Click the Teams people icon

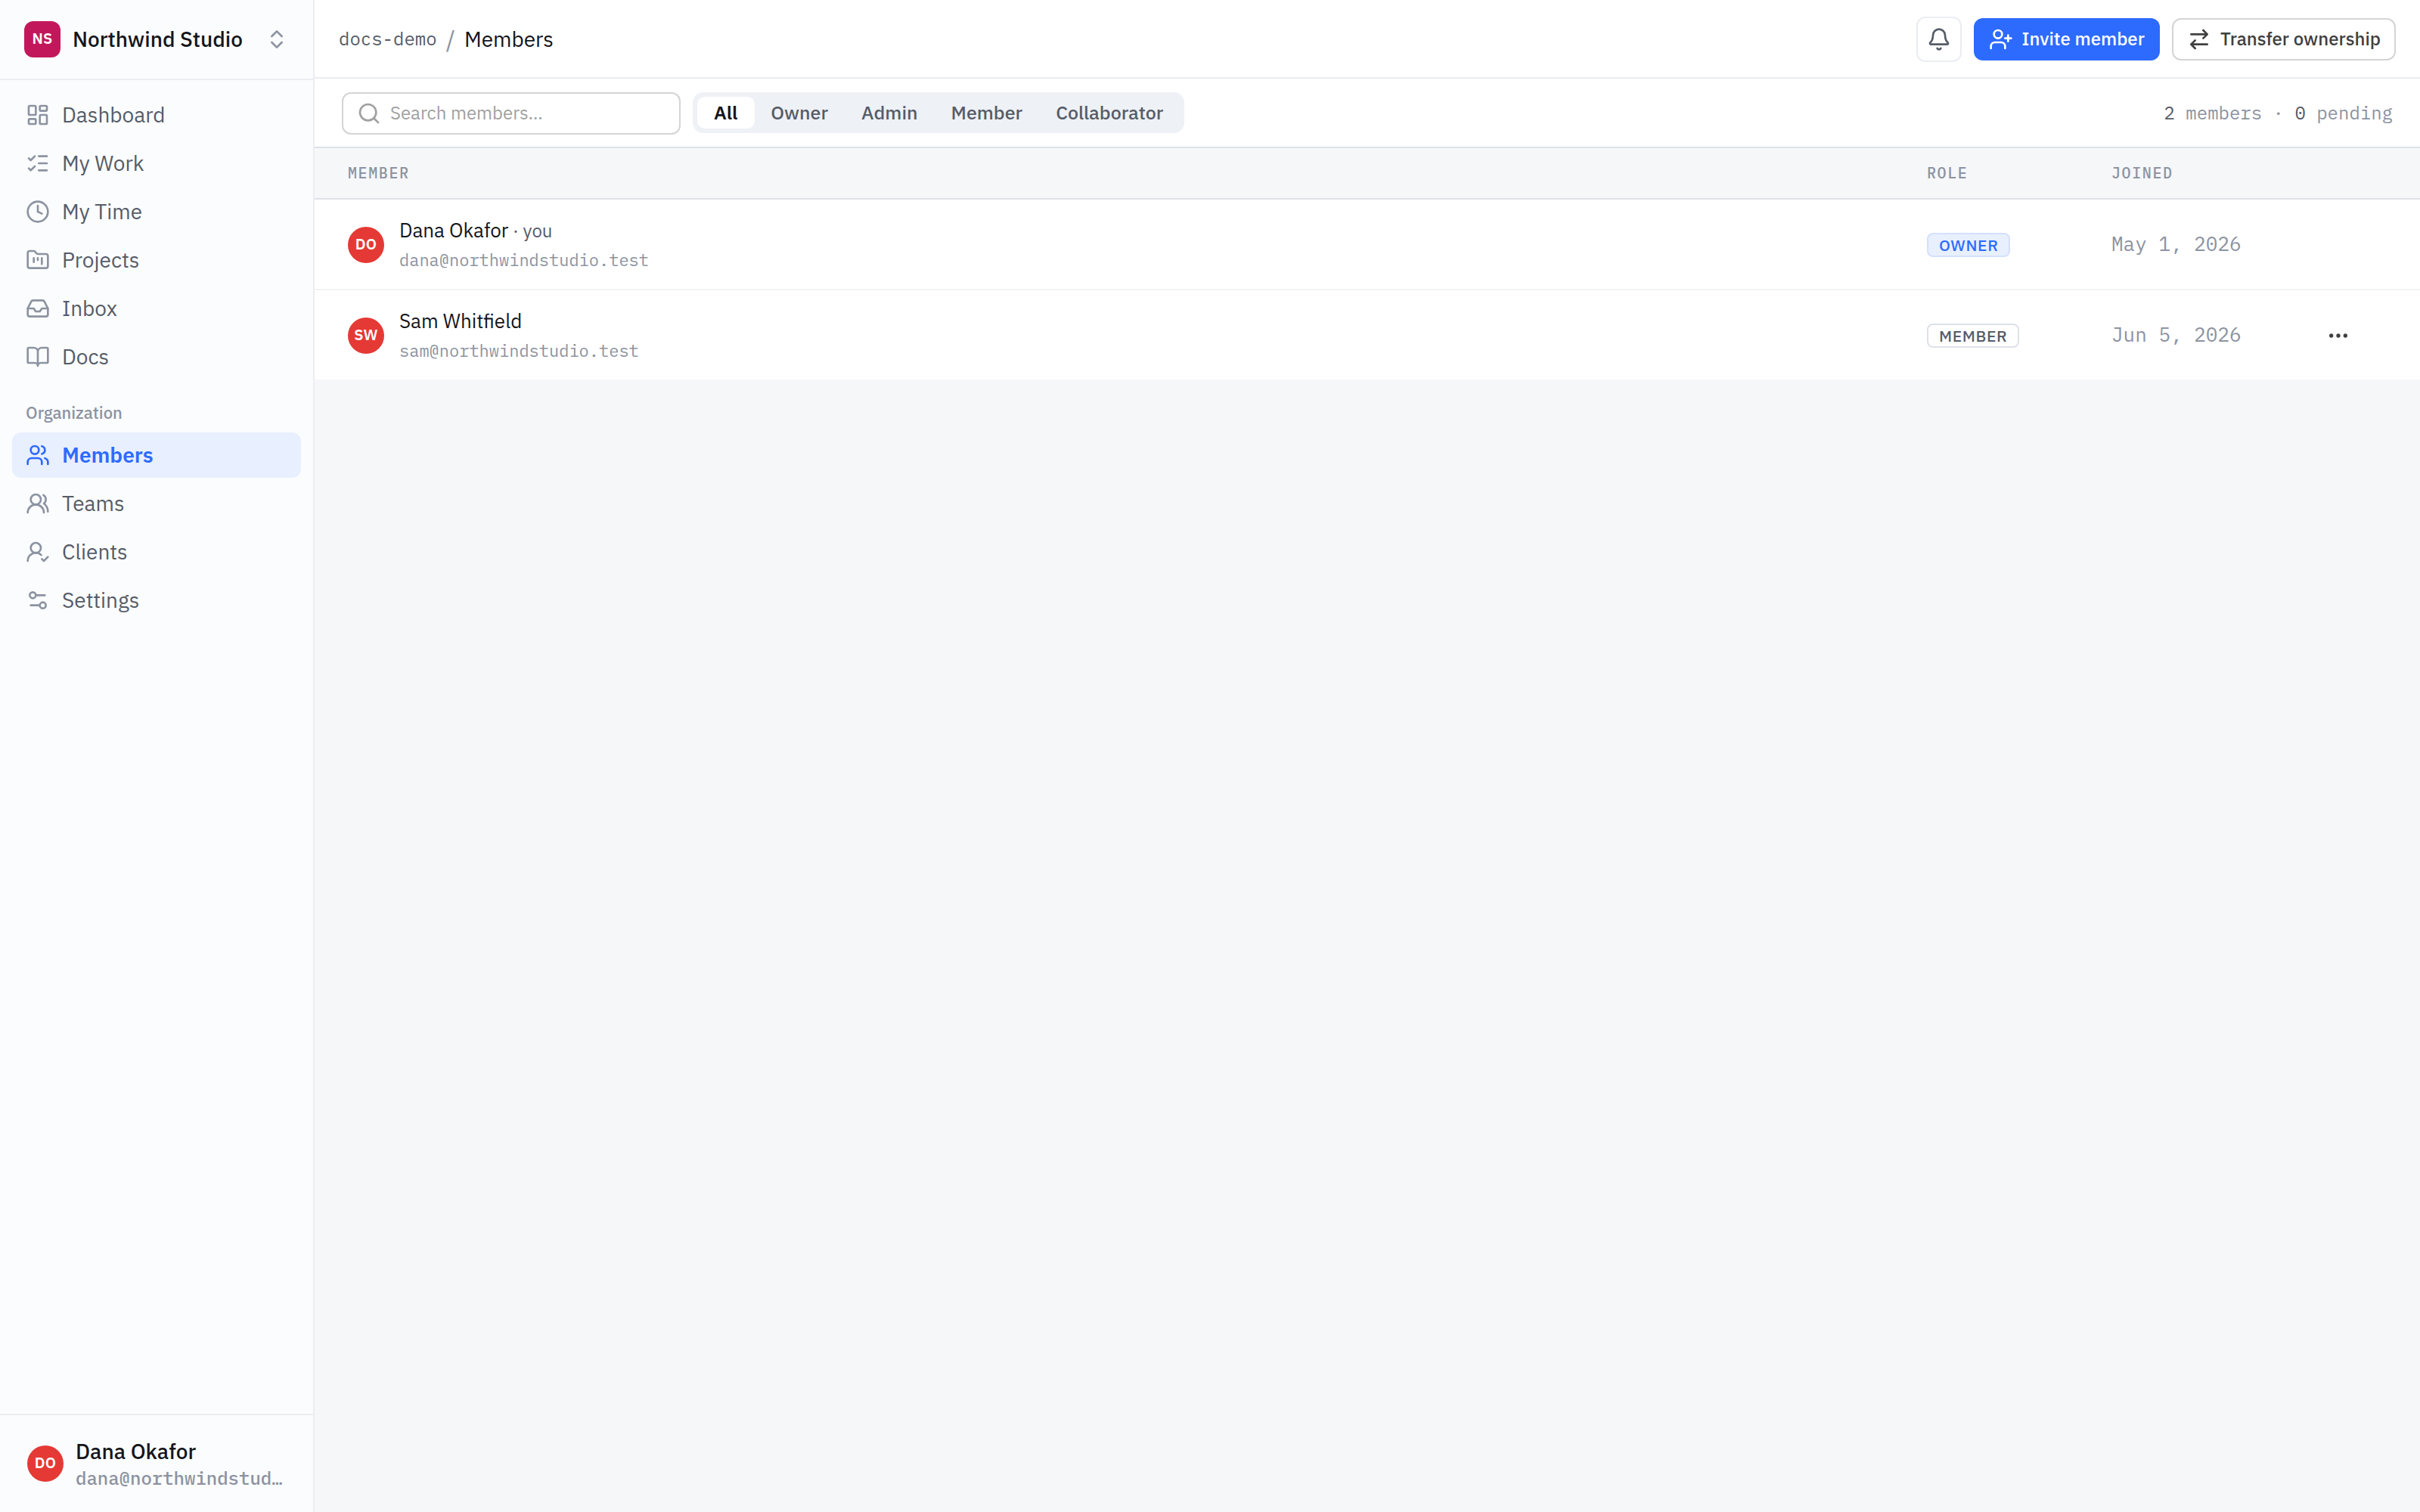pyautogui.click(x=38, y=503)
